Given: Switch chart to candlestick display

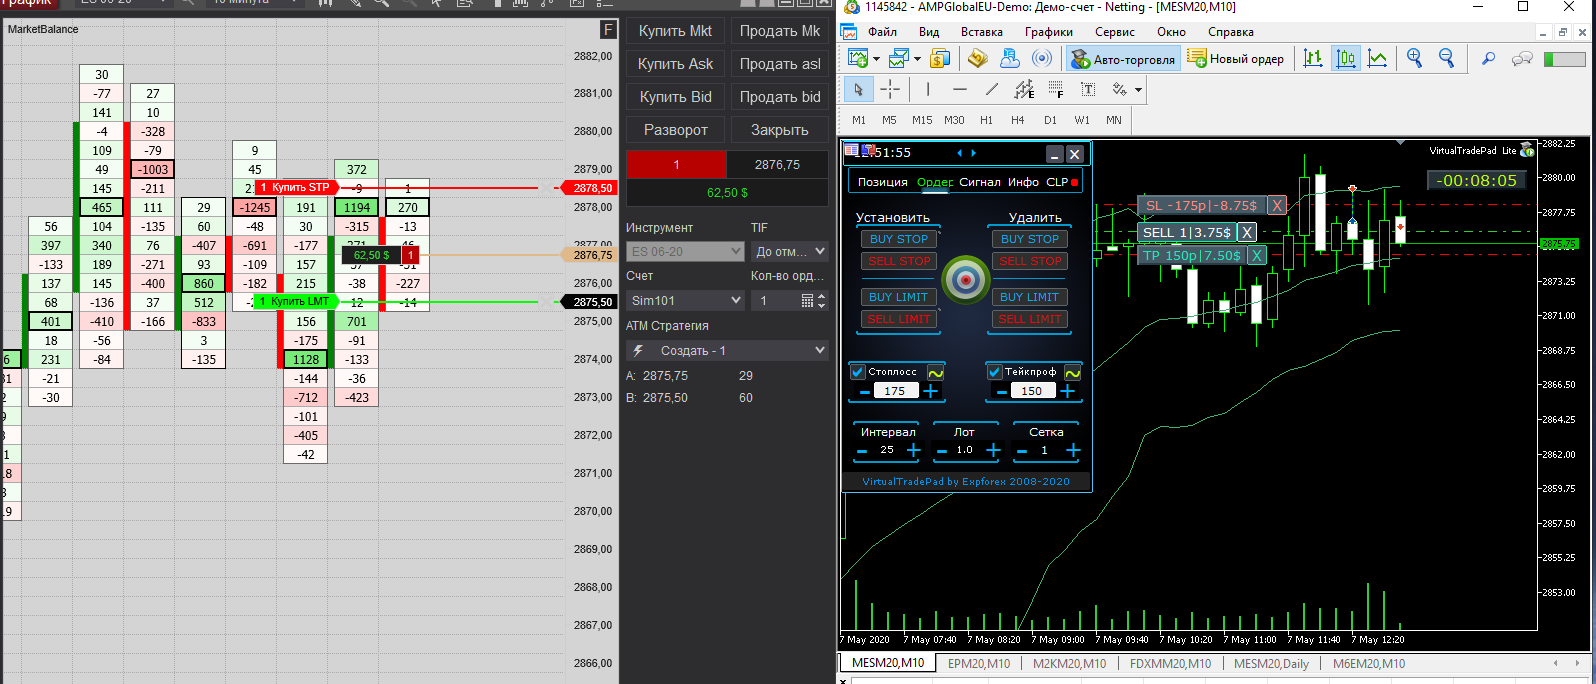Looking at the screenshot, I should click(x=1346, y=59).
